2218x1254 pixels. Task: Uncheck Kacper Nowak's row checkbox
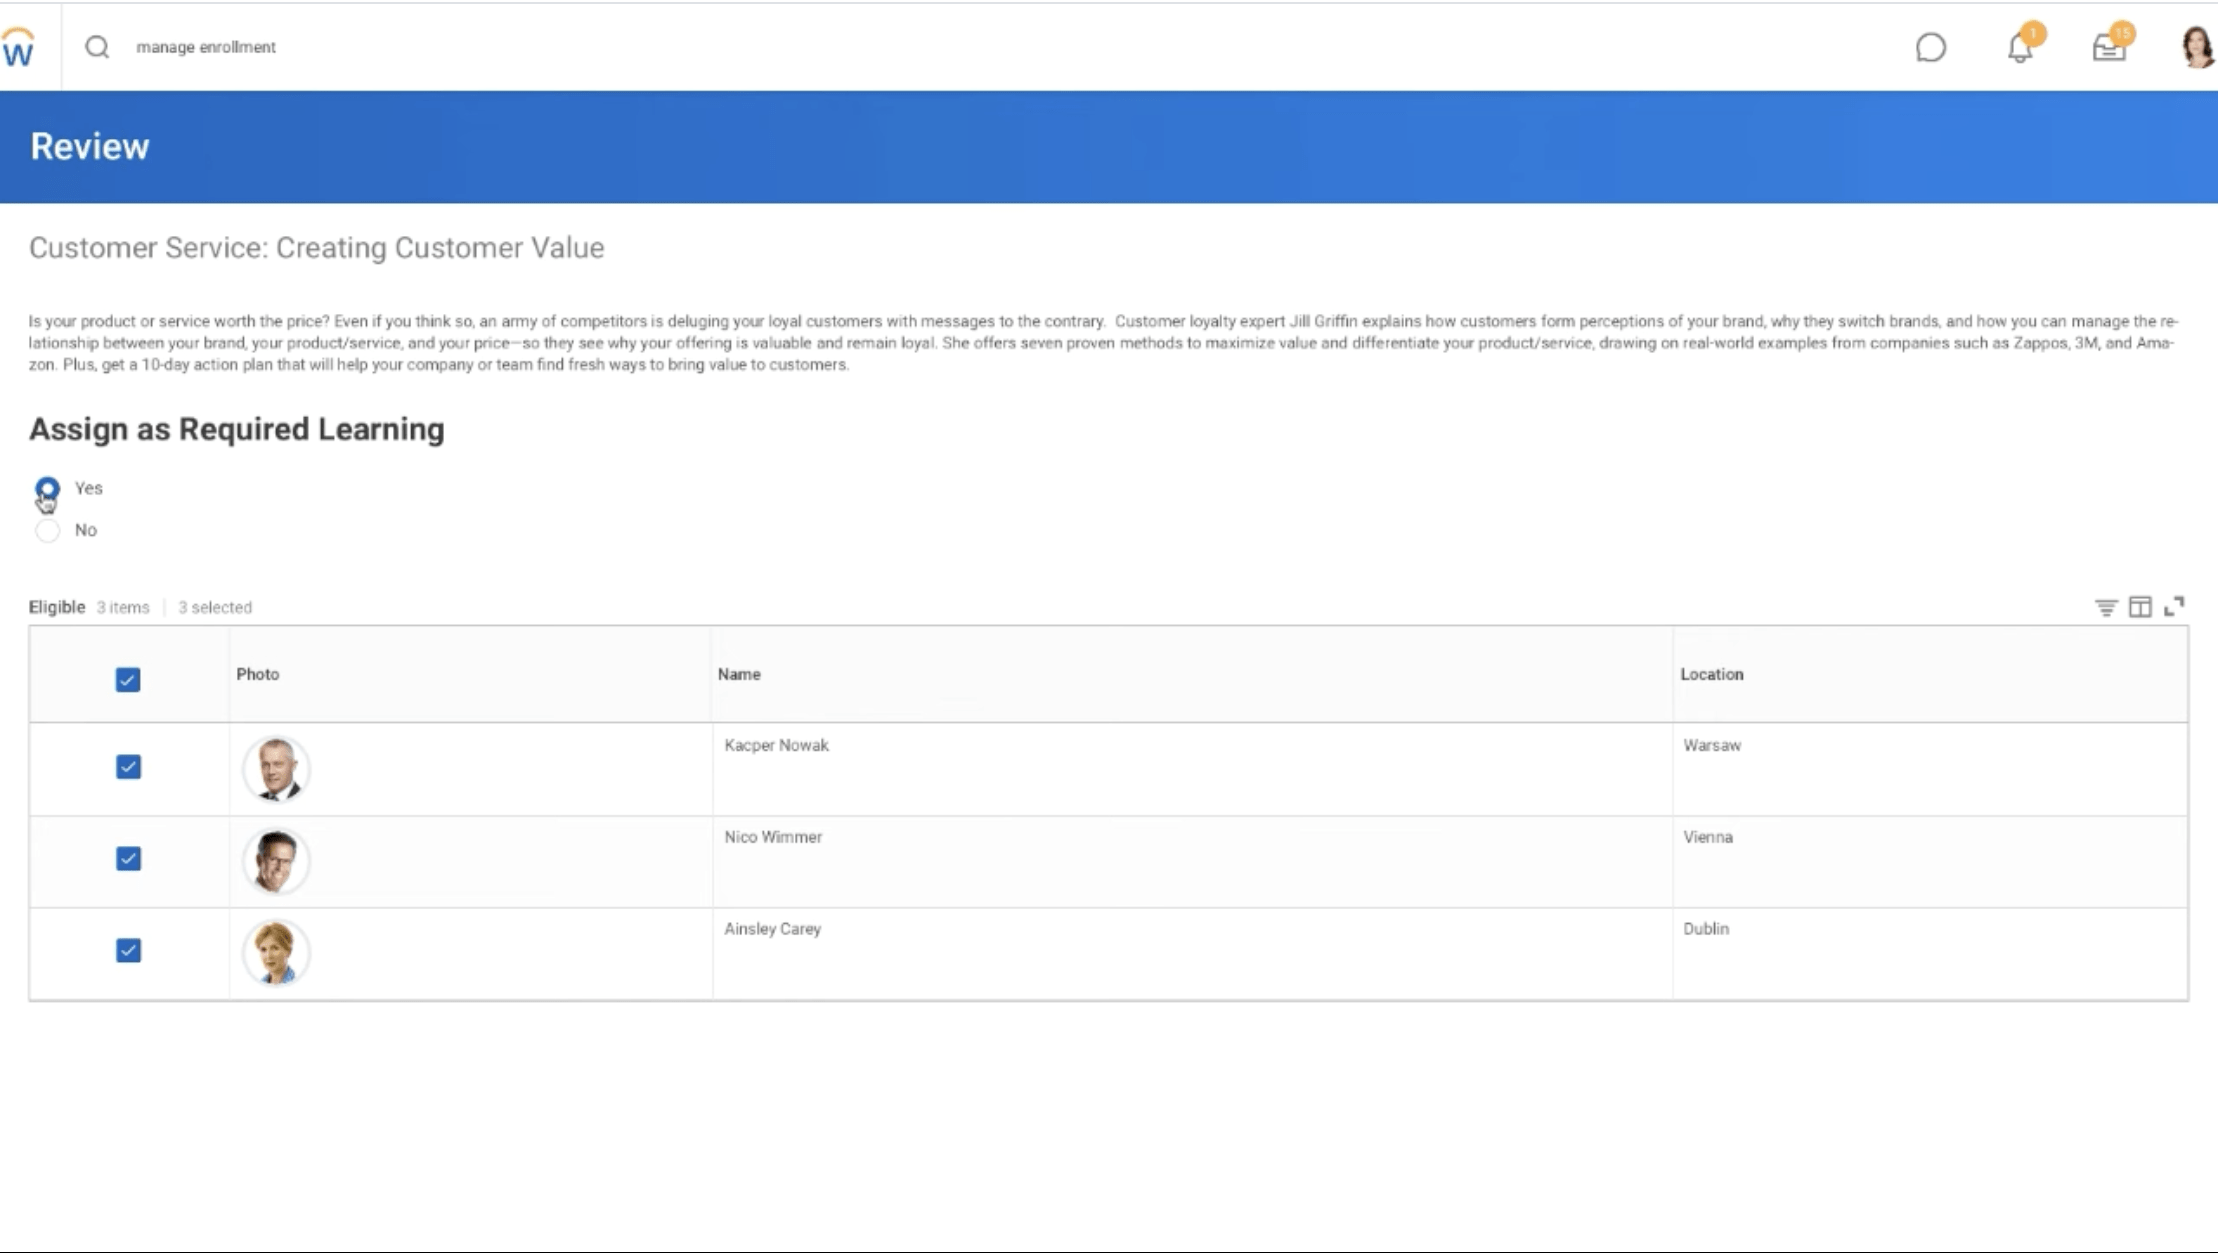pos(127,767)
